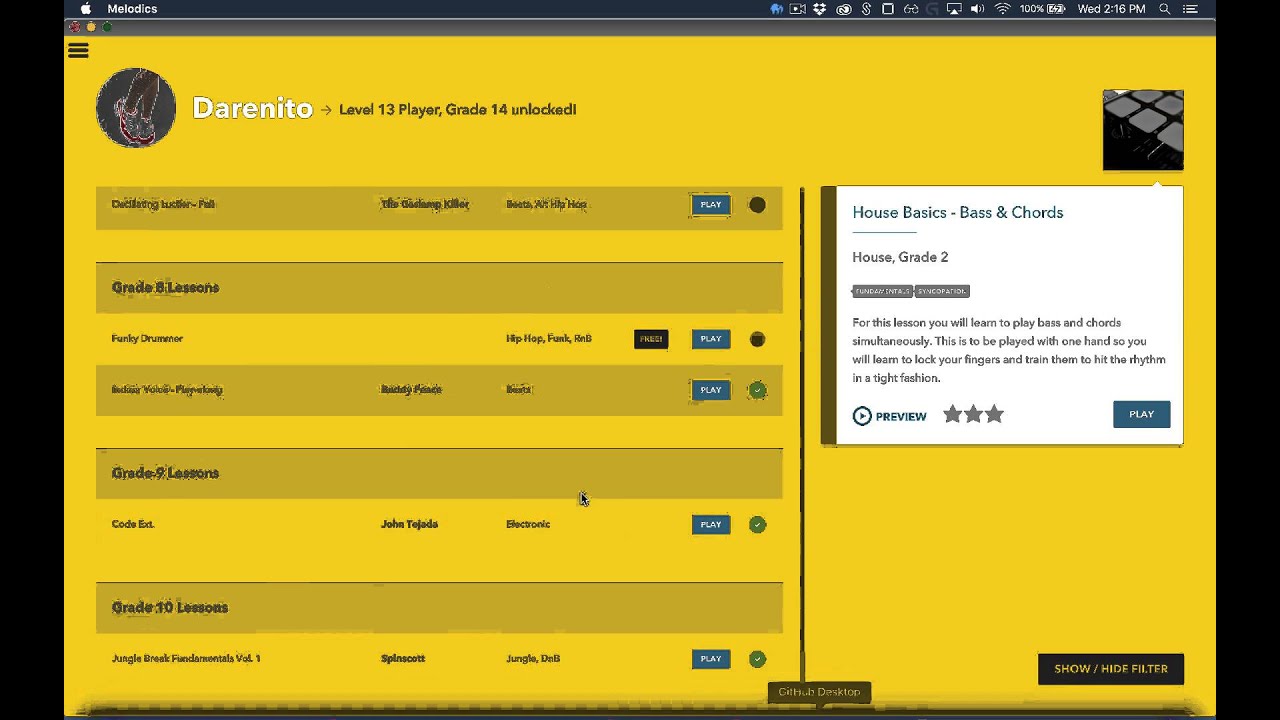Click the blue elephant menu bar icon

(x=777, y=9)
